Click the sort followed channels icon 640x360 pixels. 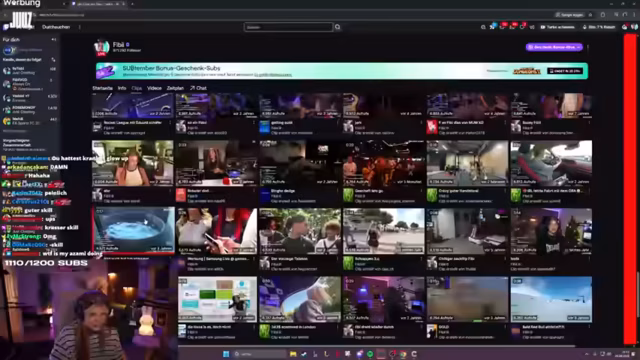click(x=53, y=60)
